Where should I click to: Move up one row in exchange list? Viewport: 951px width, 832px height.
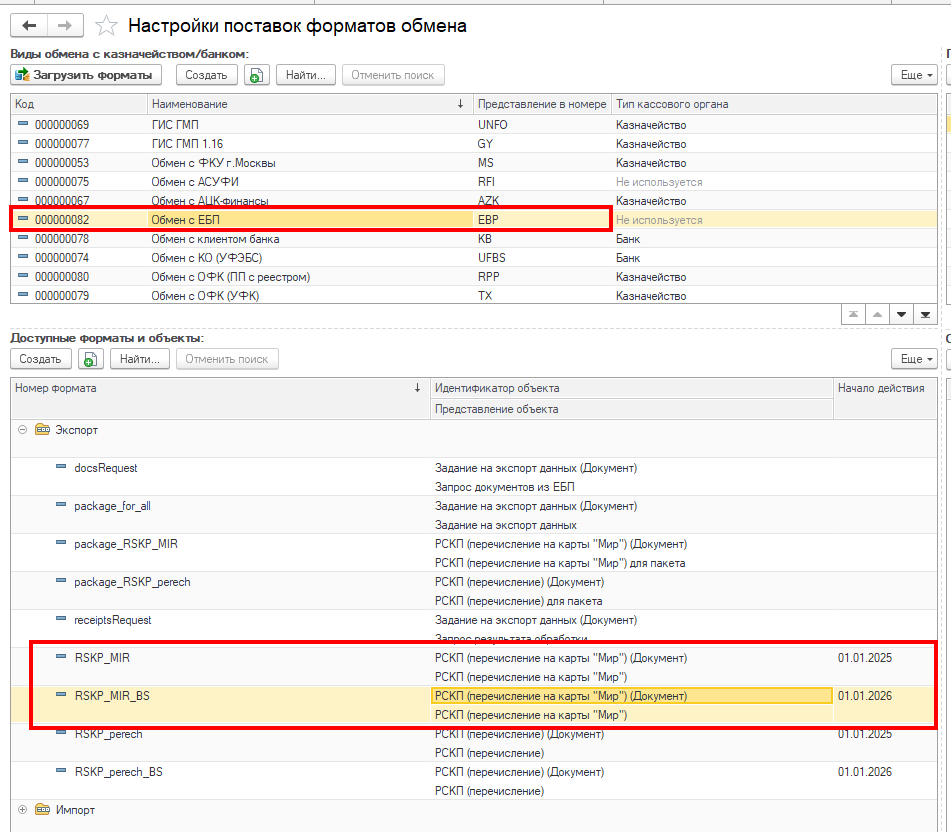tap(877, 314)
